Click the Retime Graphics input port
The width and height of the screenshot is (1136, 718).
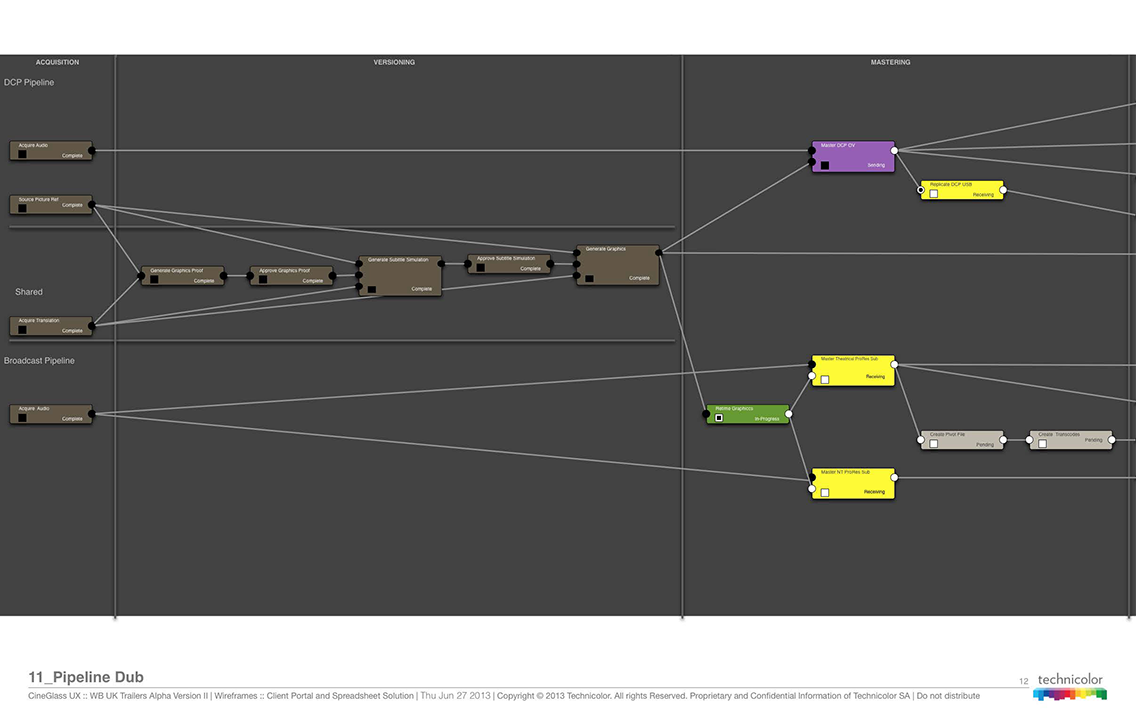point(707,413)
